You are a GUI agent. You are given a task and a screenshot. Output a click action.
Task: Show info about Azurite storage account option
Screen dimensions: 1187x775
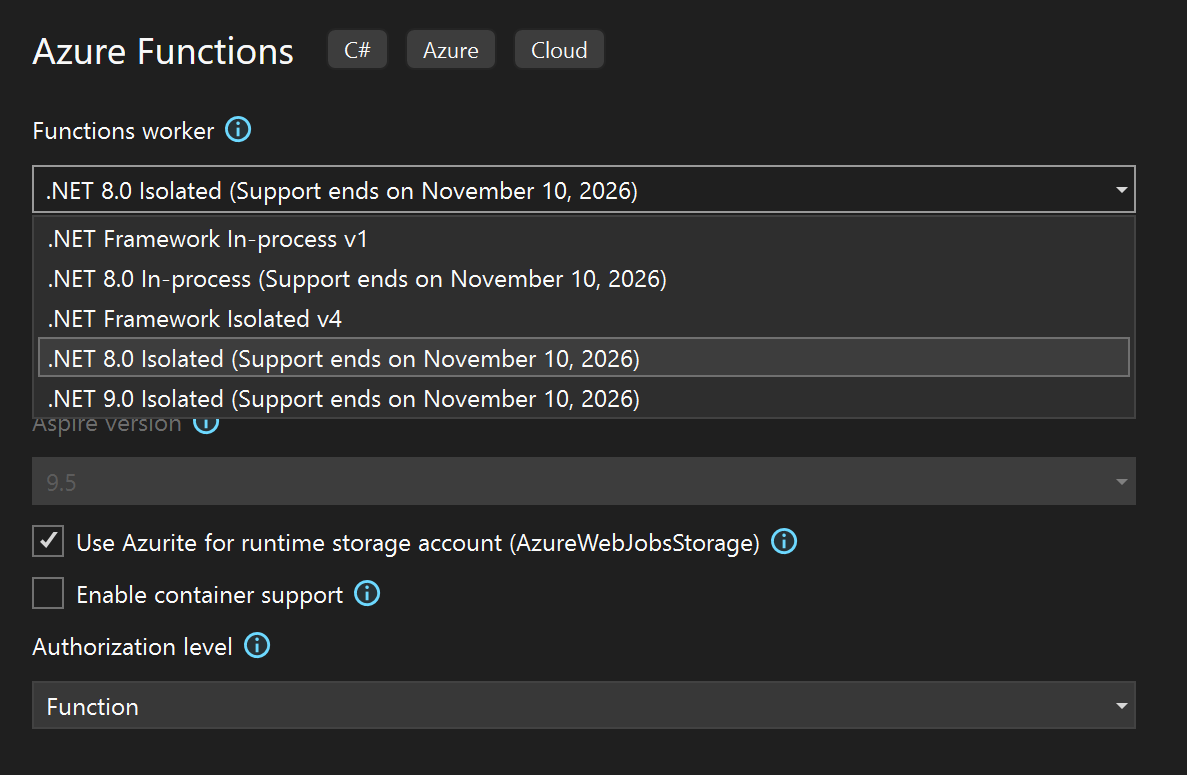point(784,541)
